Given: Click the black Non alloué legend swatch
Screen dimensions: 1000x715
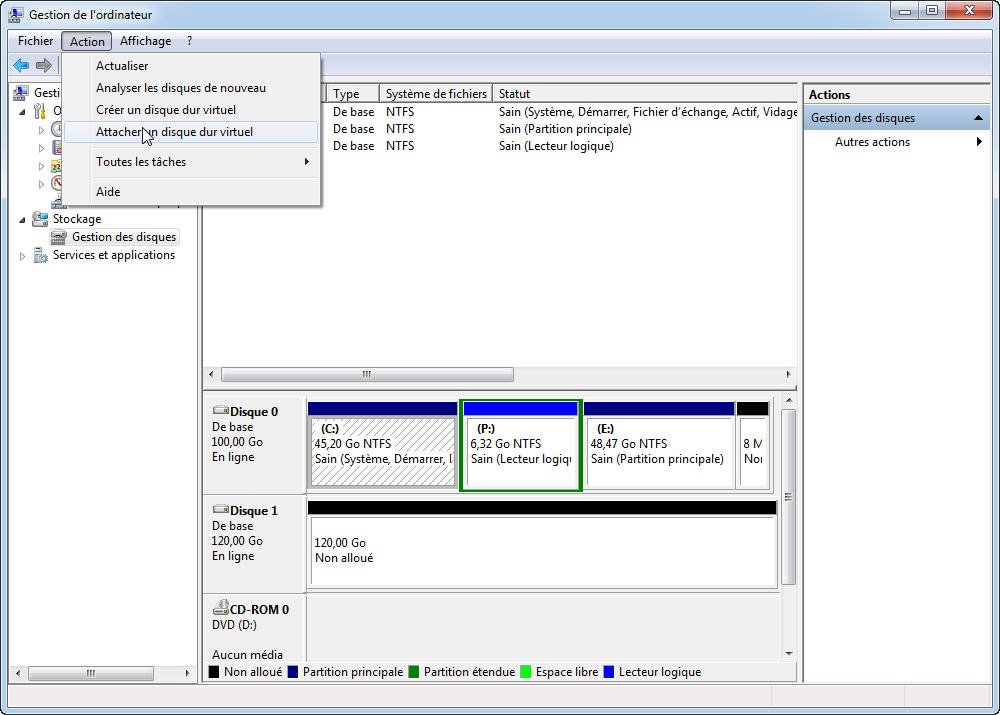Looking at the screenshot, I should coord(214,672).
